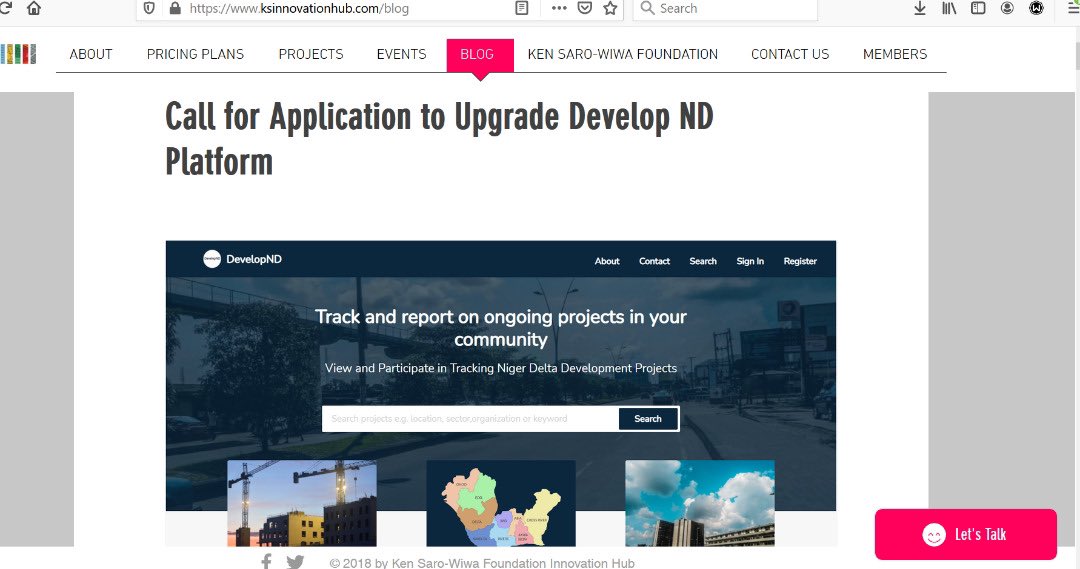Click the dark Search button
Screen dimensions: 1080x569
(x=648, y=419)
